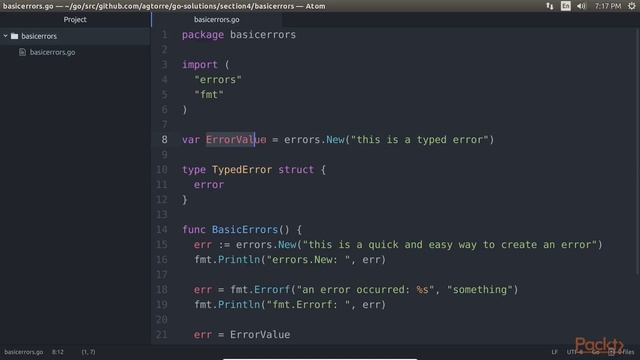Open basicerrors.go file icon in tree
Screen dimensions: 640x360
coord(22,52)
